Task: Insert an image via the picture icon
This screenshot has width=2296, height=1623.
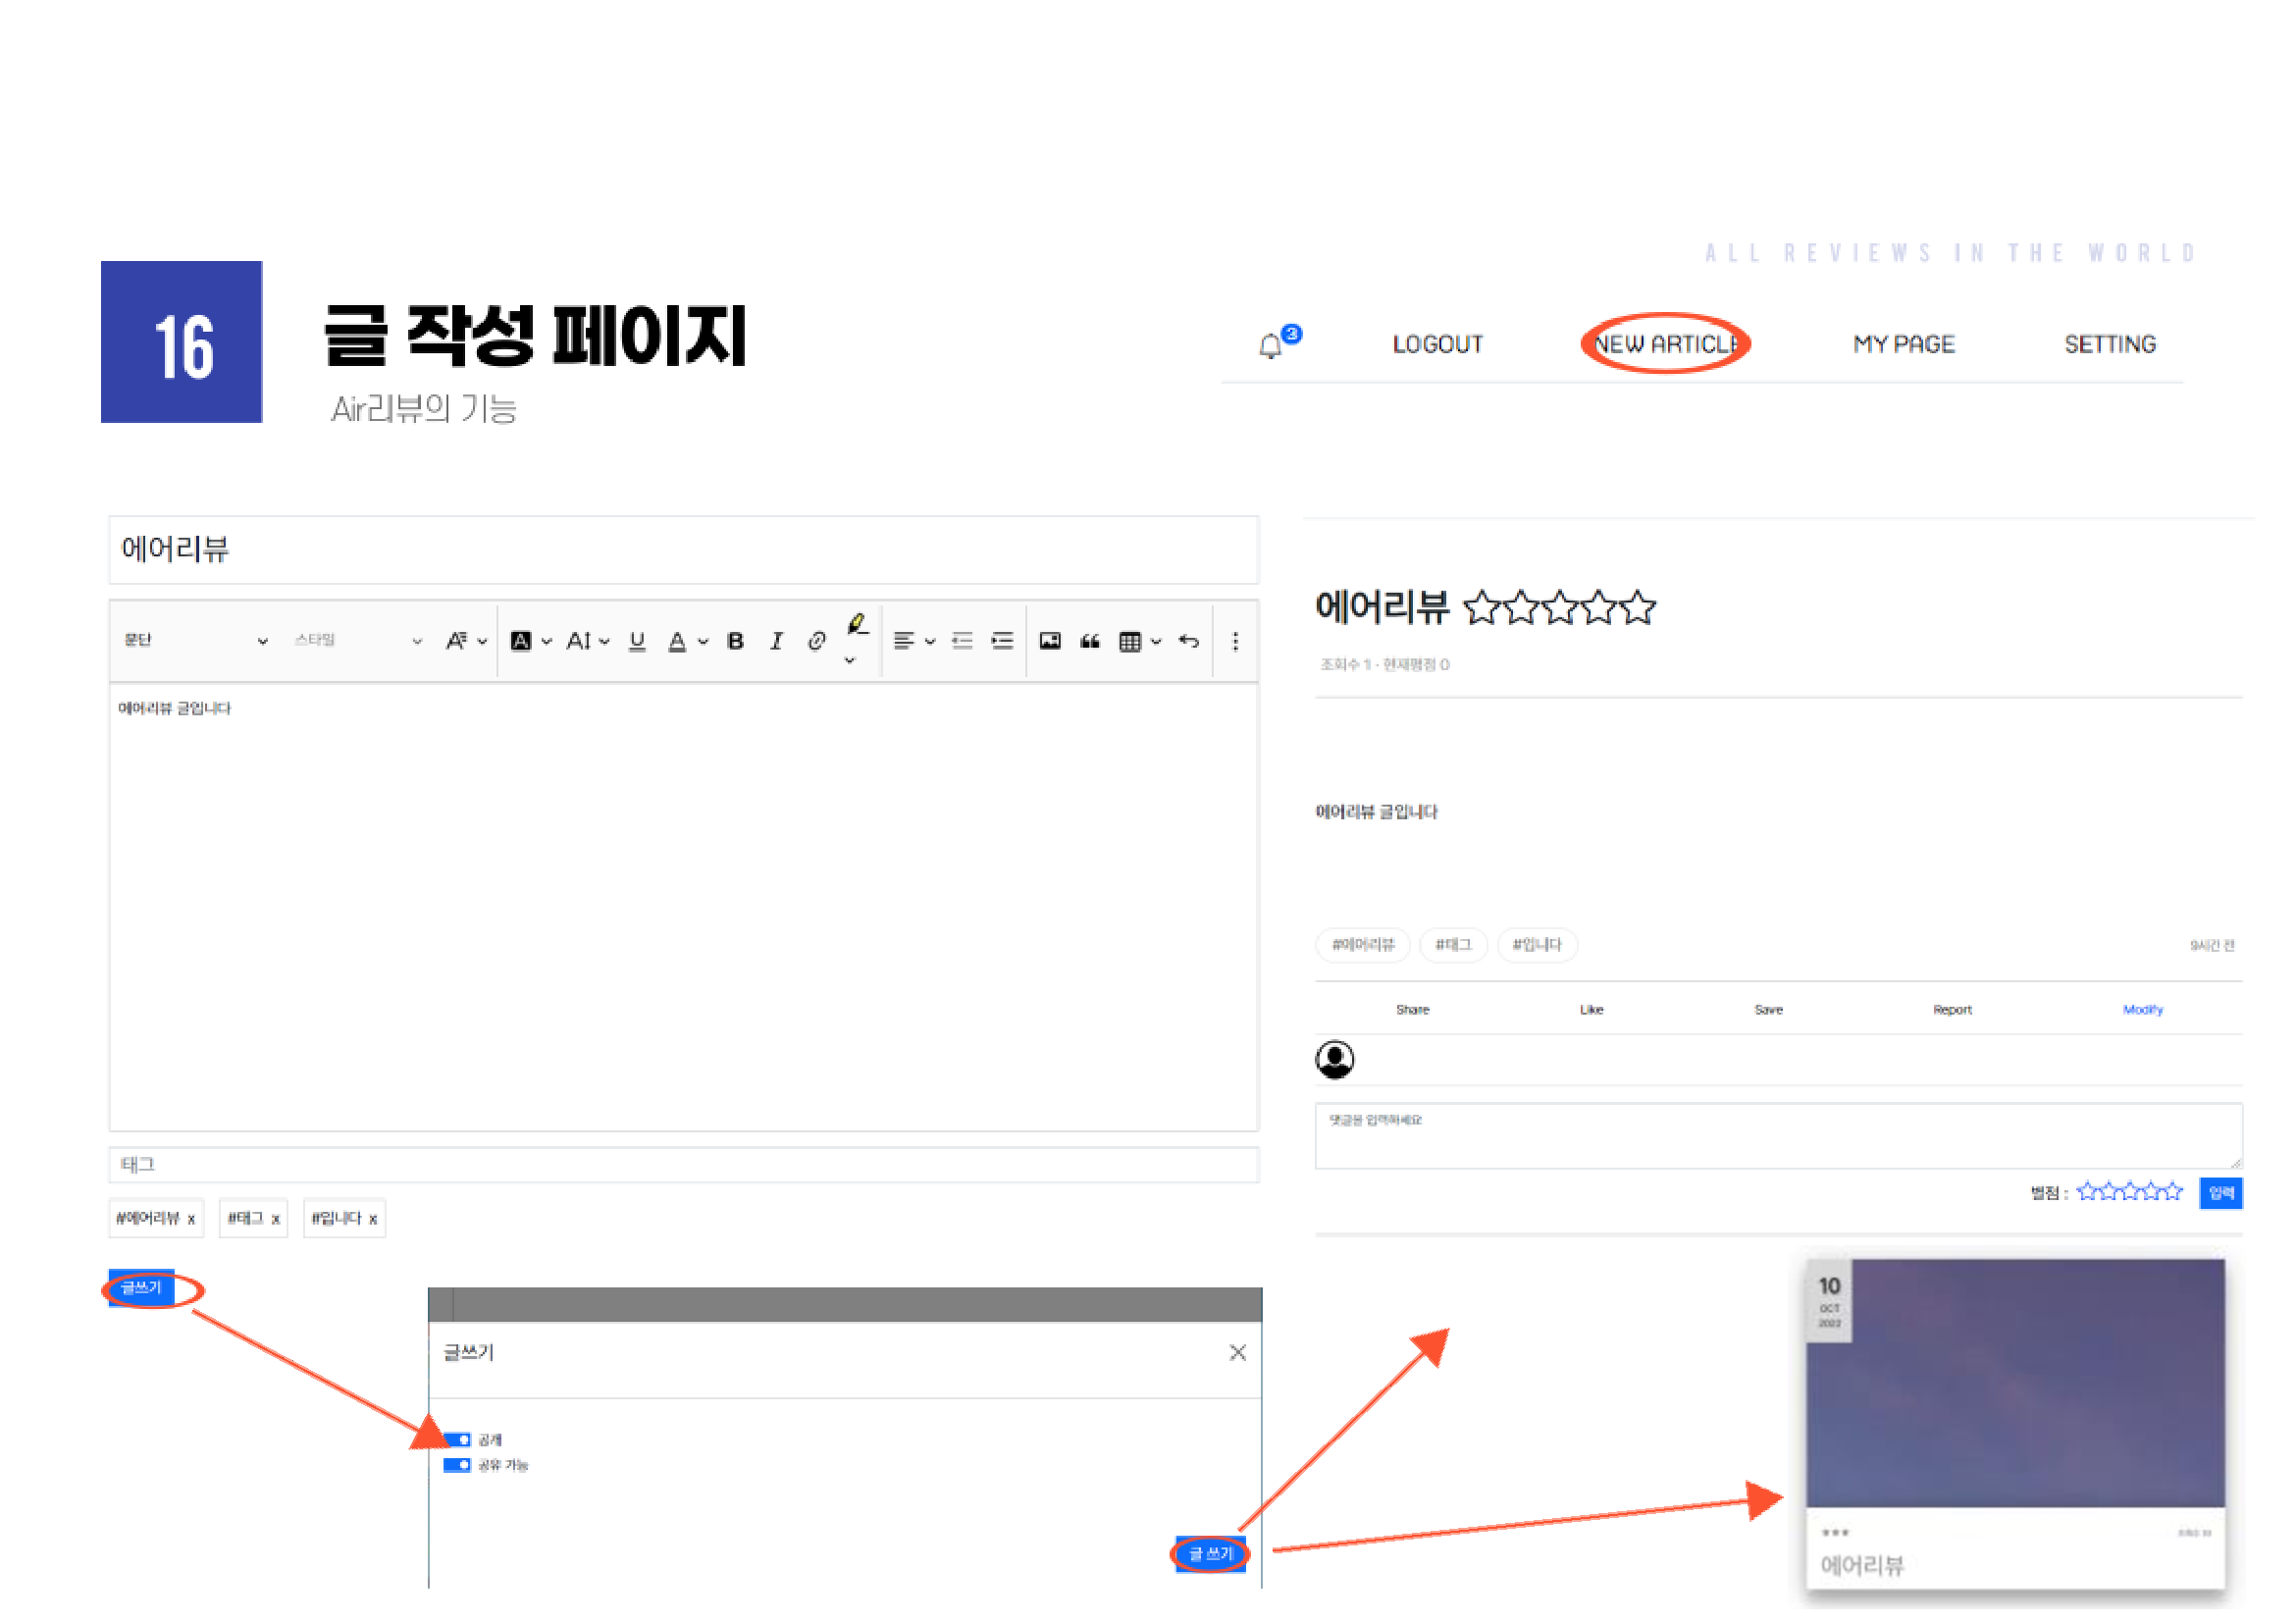Action: (1050, 642)
